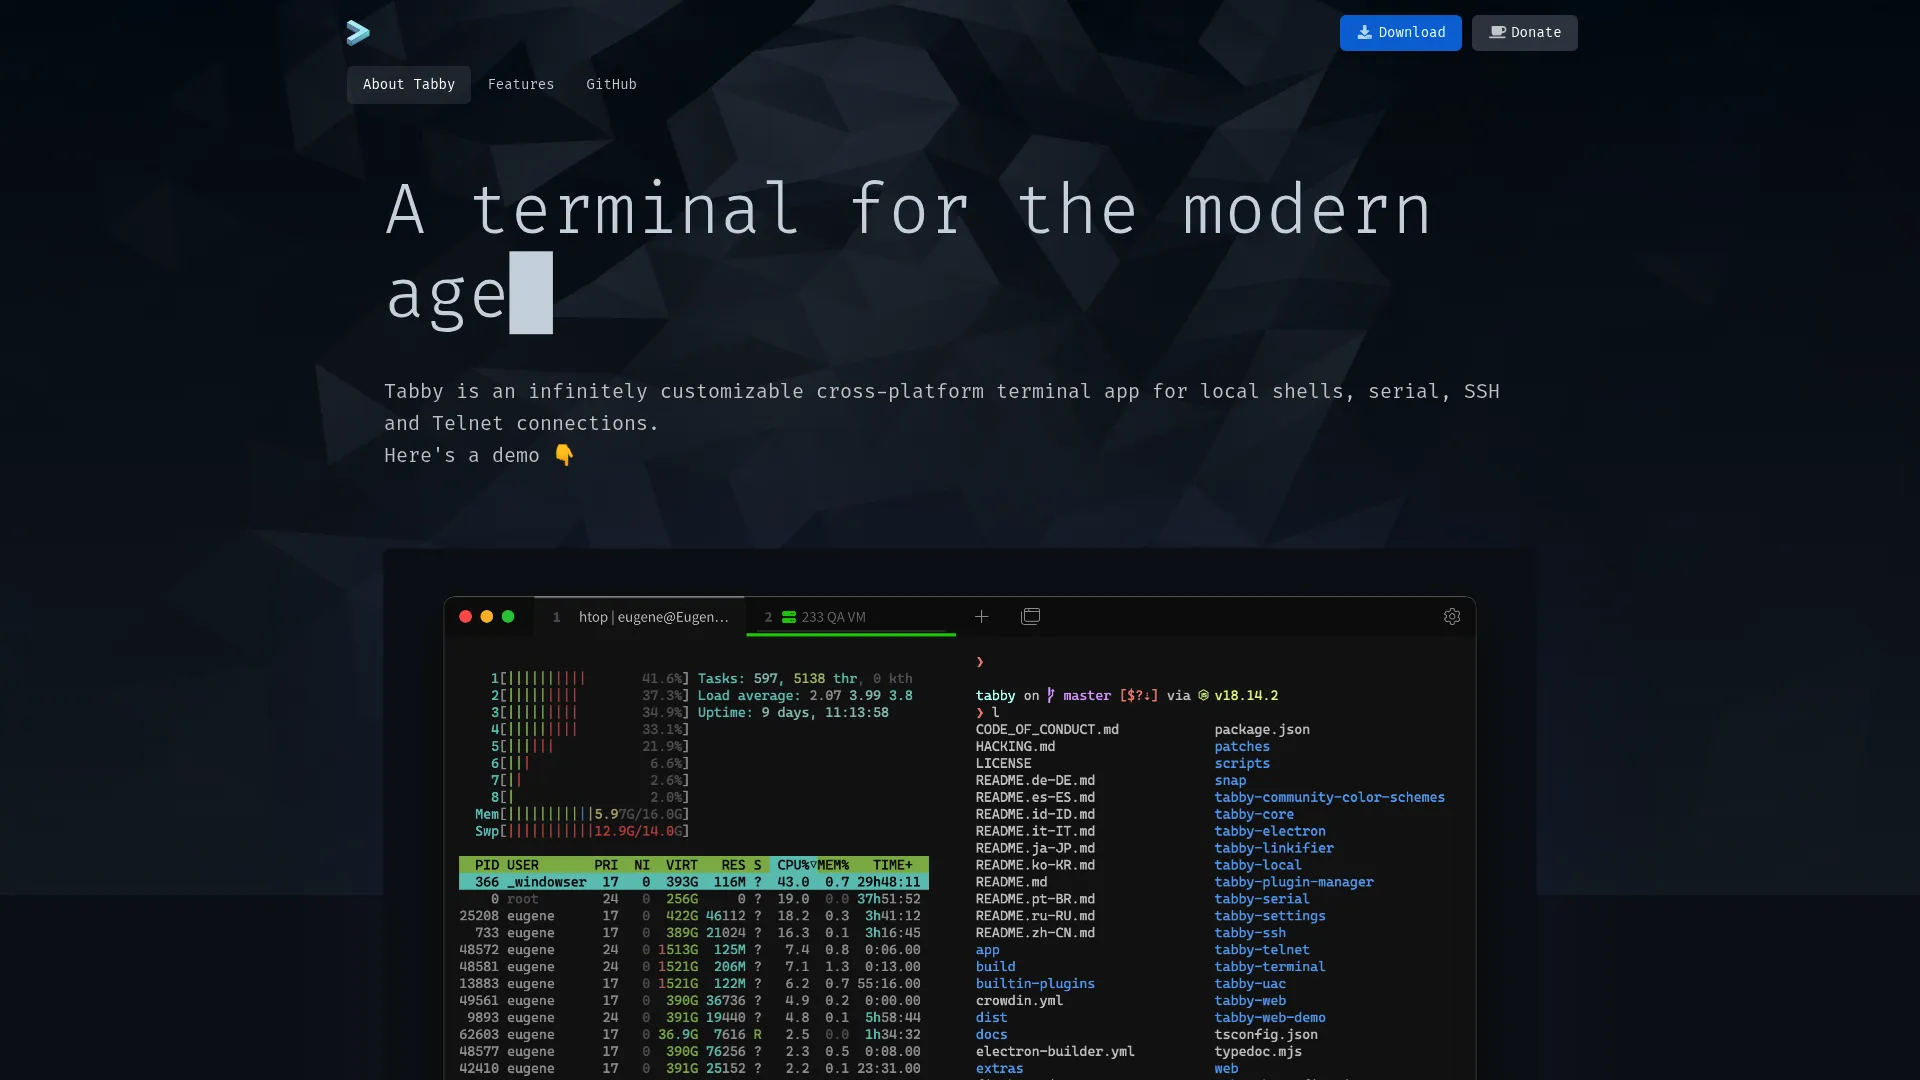Click the HACKING.md file name
Image resolution: width=1920 pixels, height=1080 pixels.
tap(1015, 747)
